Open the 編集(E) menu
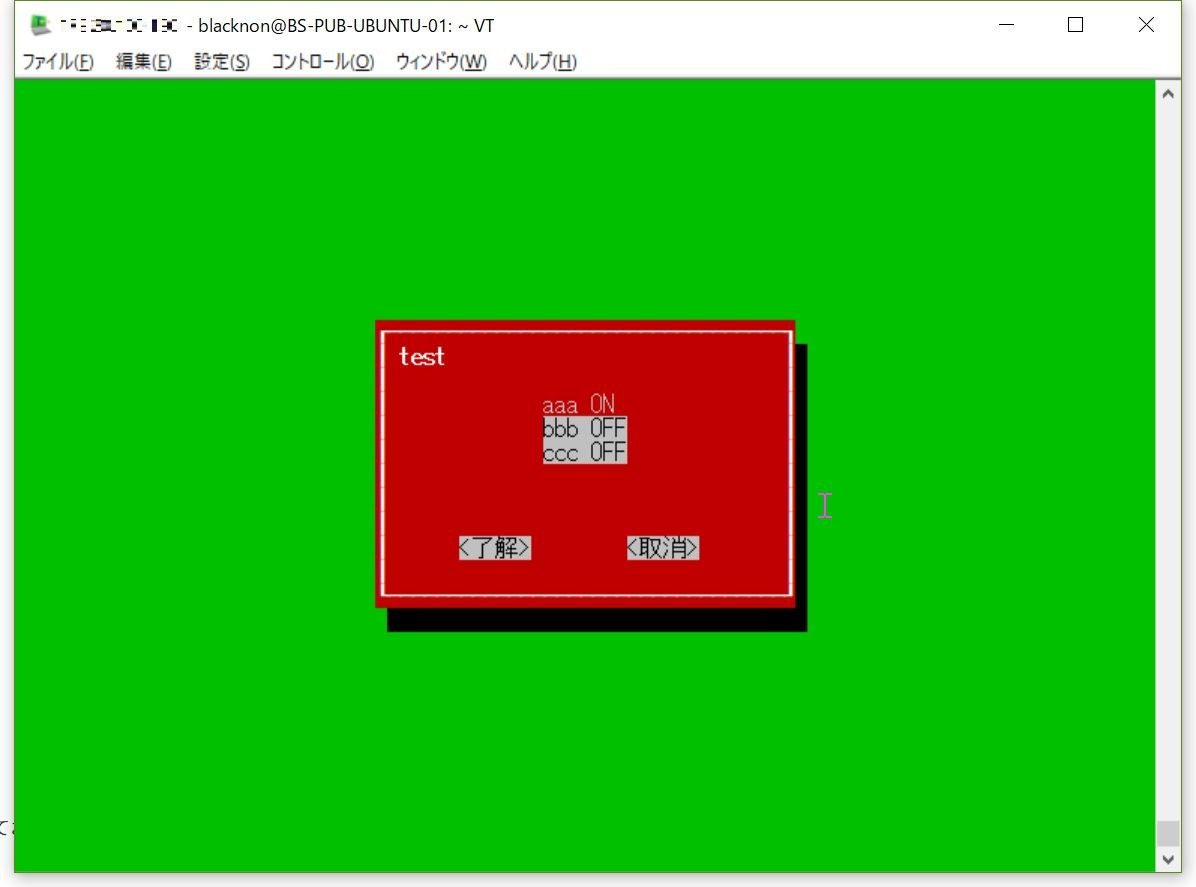This screenshot has width=1196, height=887. (x=144, y=62)
